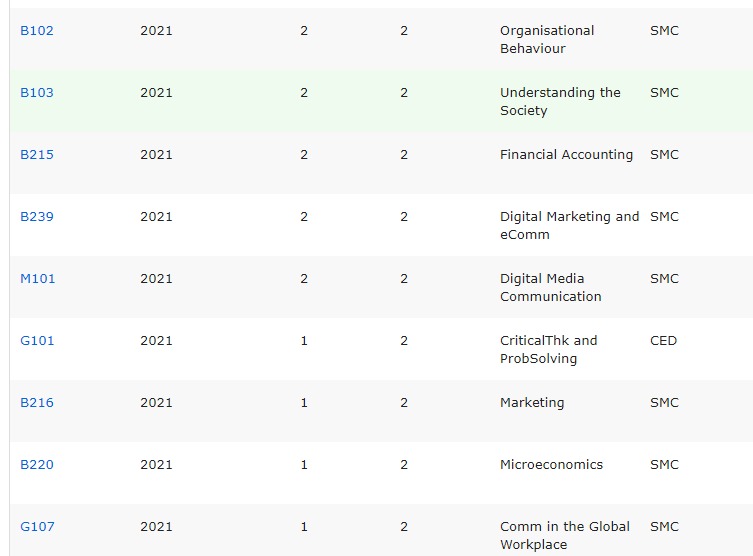Click the B215 course code link
This screenshot has height=556, width=753.
(x=37, y=155)
